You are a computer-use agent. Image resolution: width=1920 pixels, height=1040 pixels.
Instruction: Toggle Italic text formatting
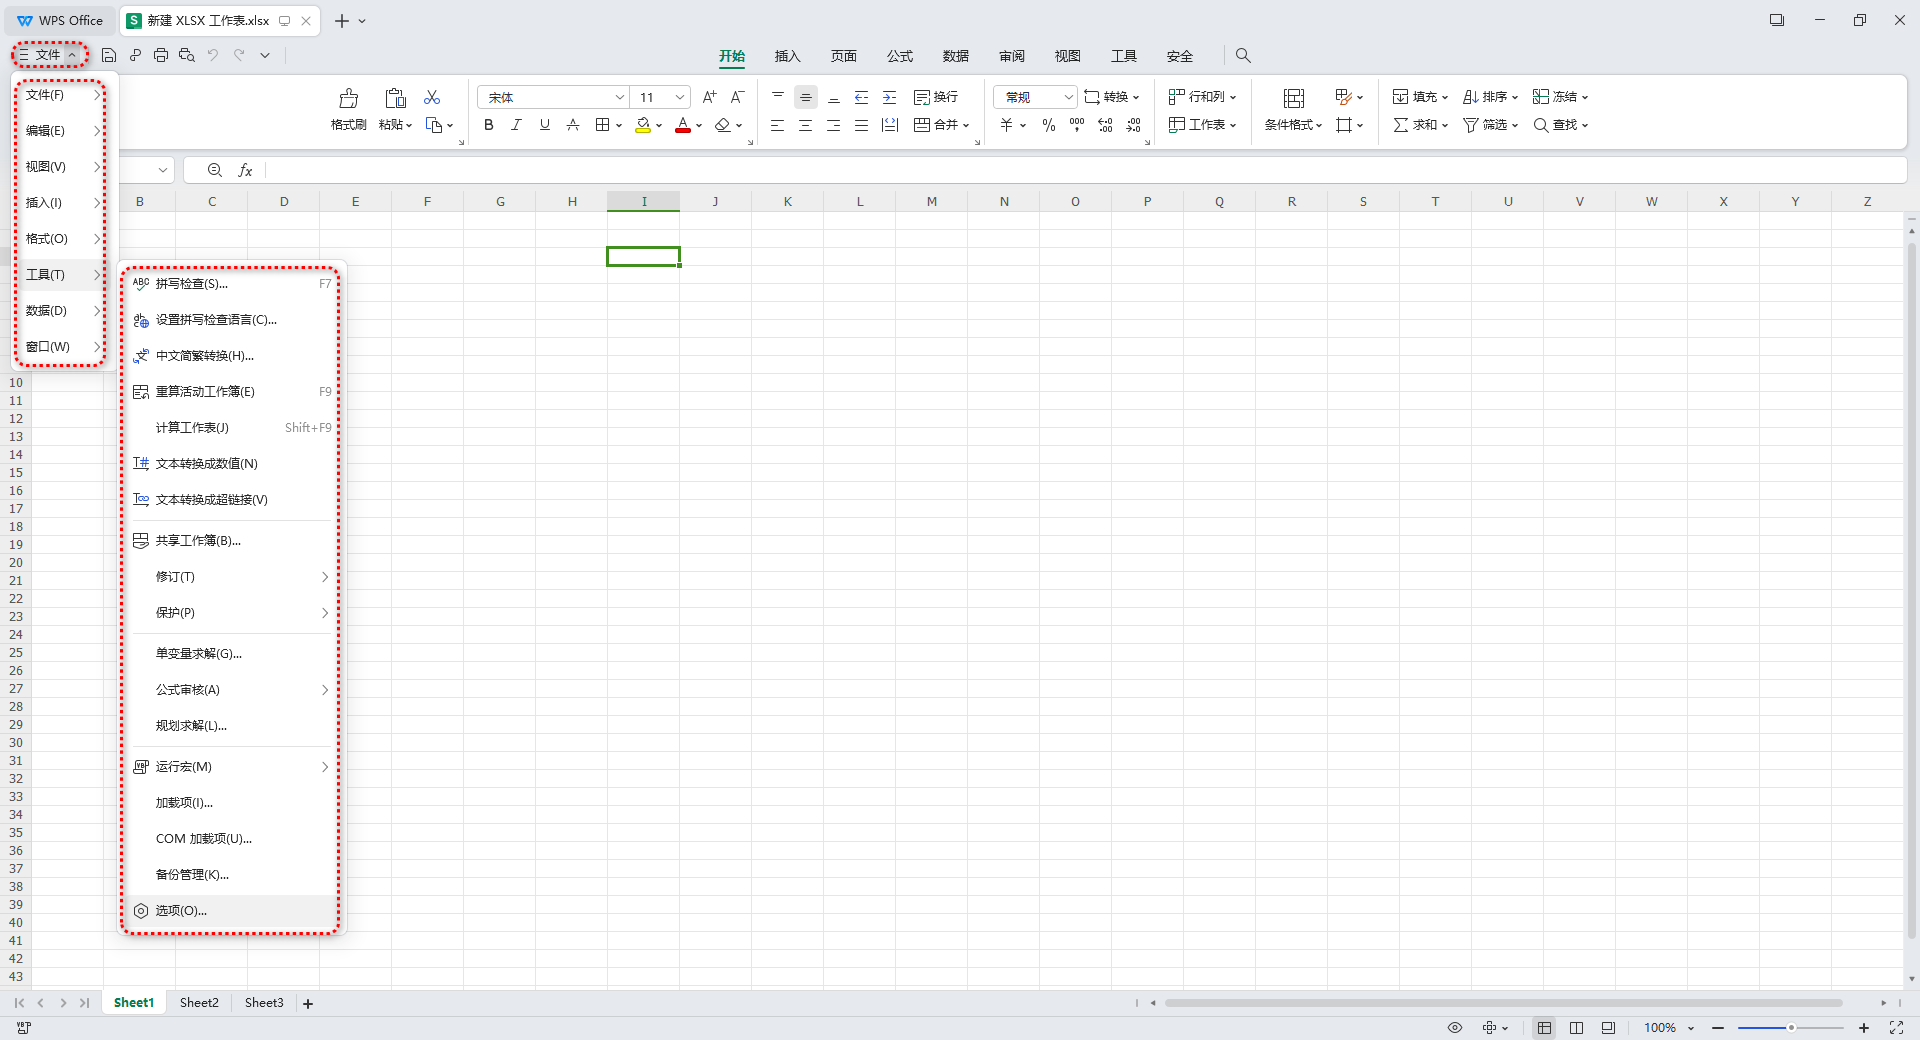(516, 125)
